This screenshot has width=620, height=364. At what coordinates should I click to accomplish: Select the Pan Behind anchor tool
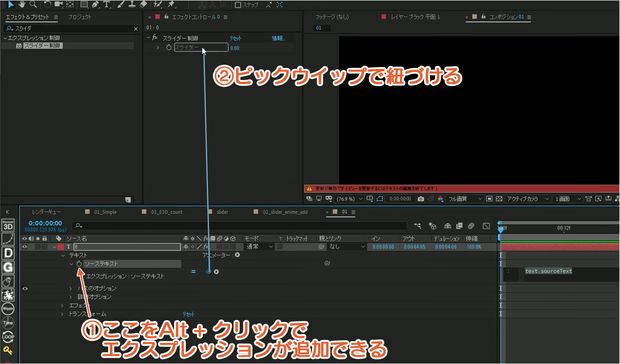[x=70, y=4]
